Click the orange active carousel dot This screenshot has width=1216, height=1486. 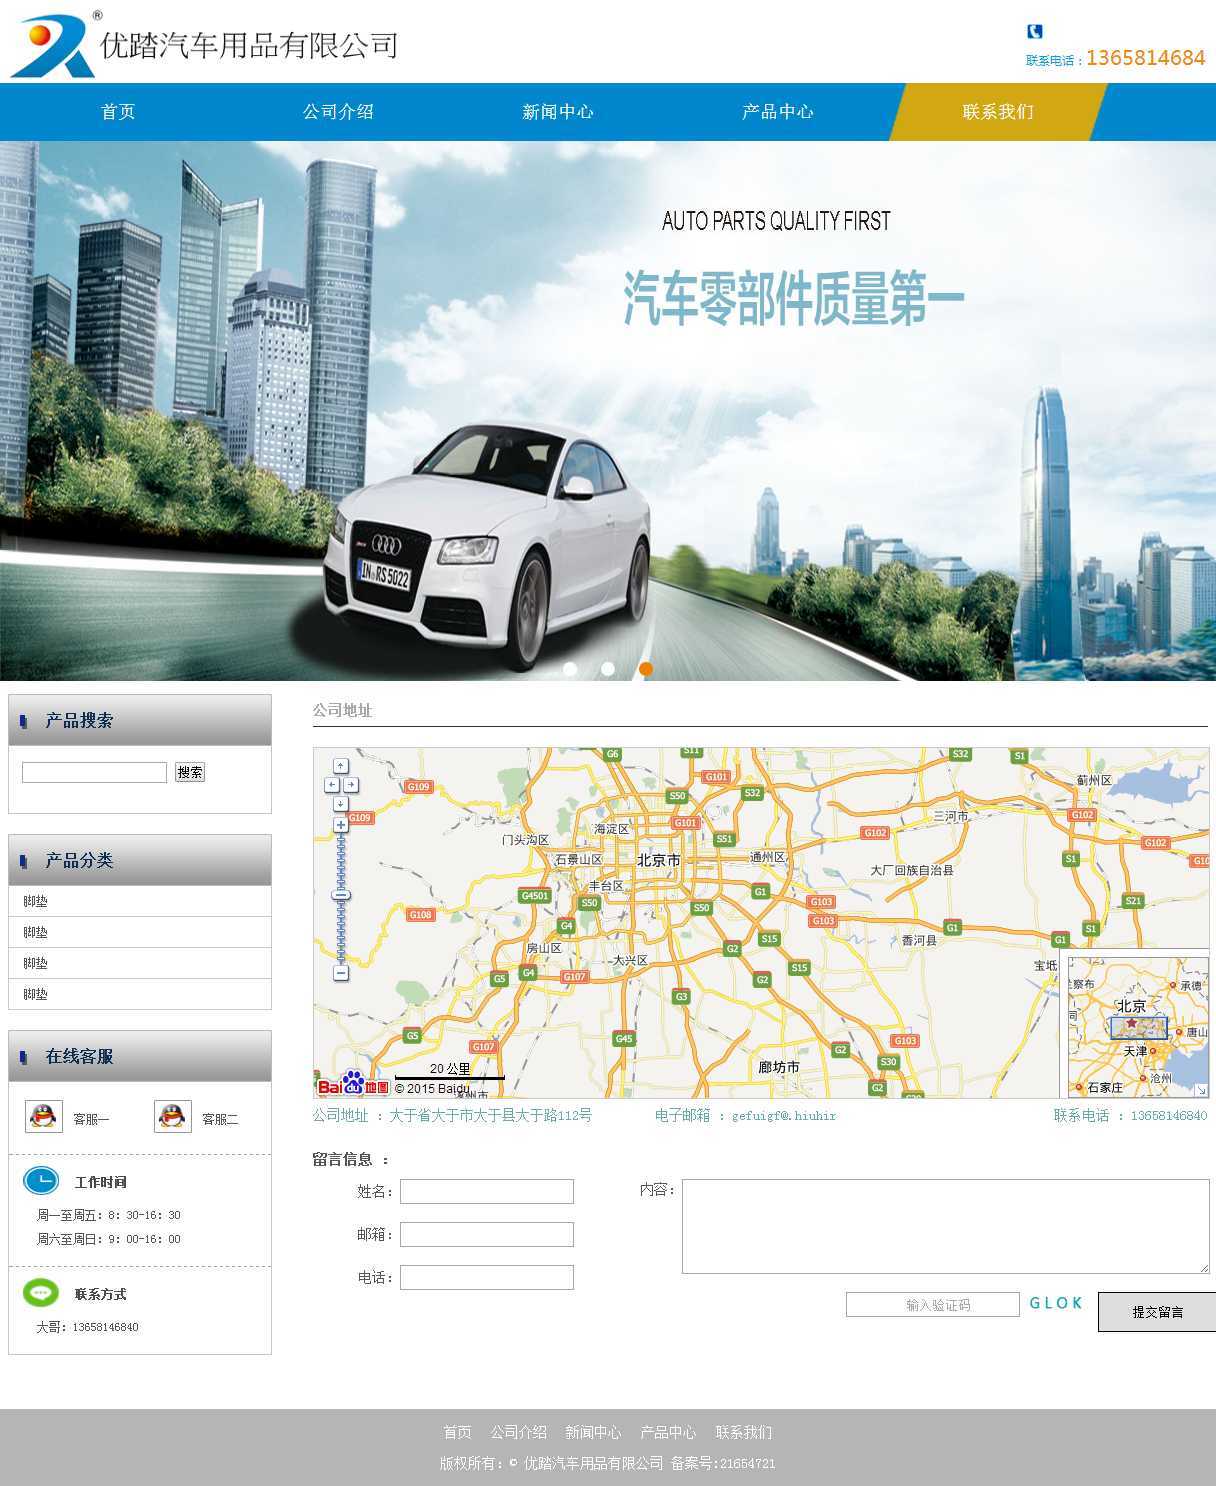coord(646,669)
